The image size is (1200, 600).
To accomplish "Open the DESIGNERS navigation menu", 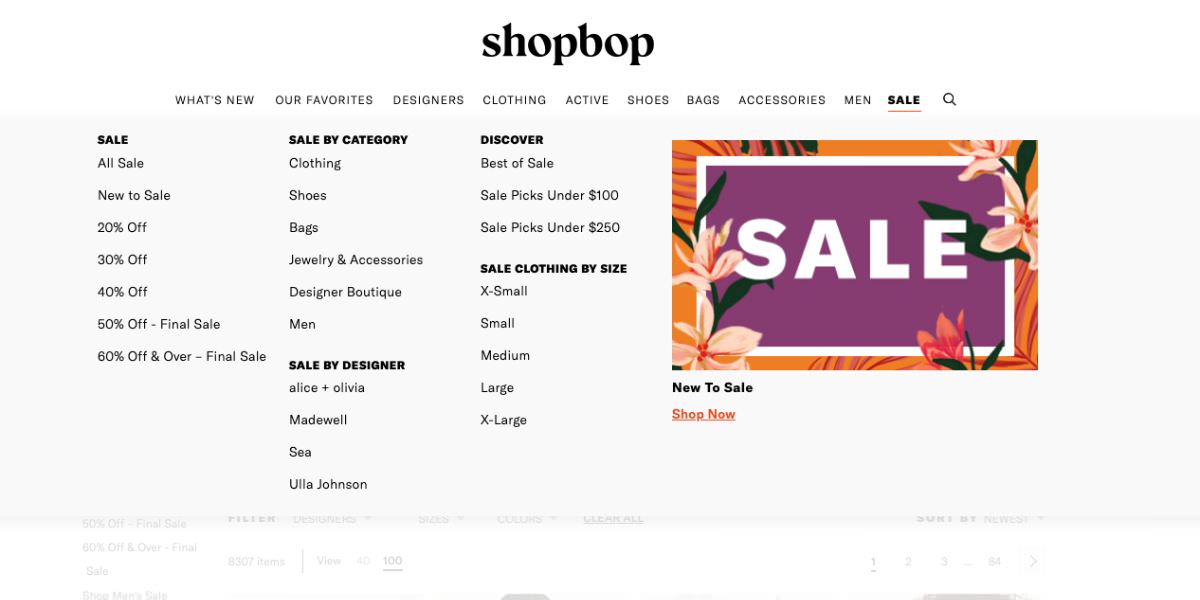I will 428,100.
